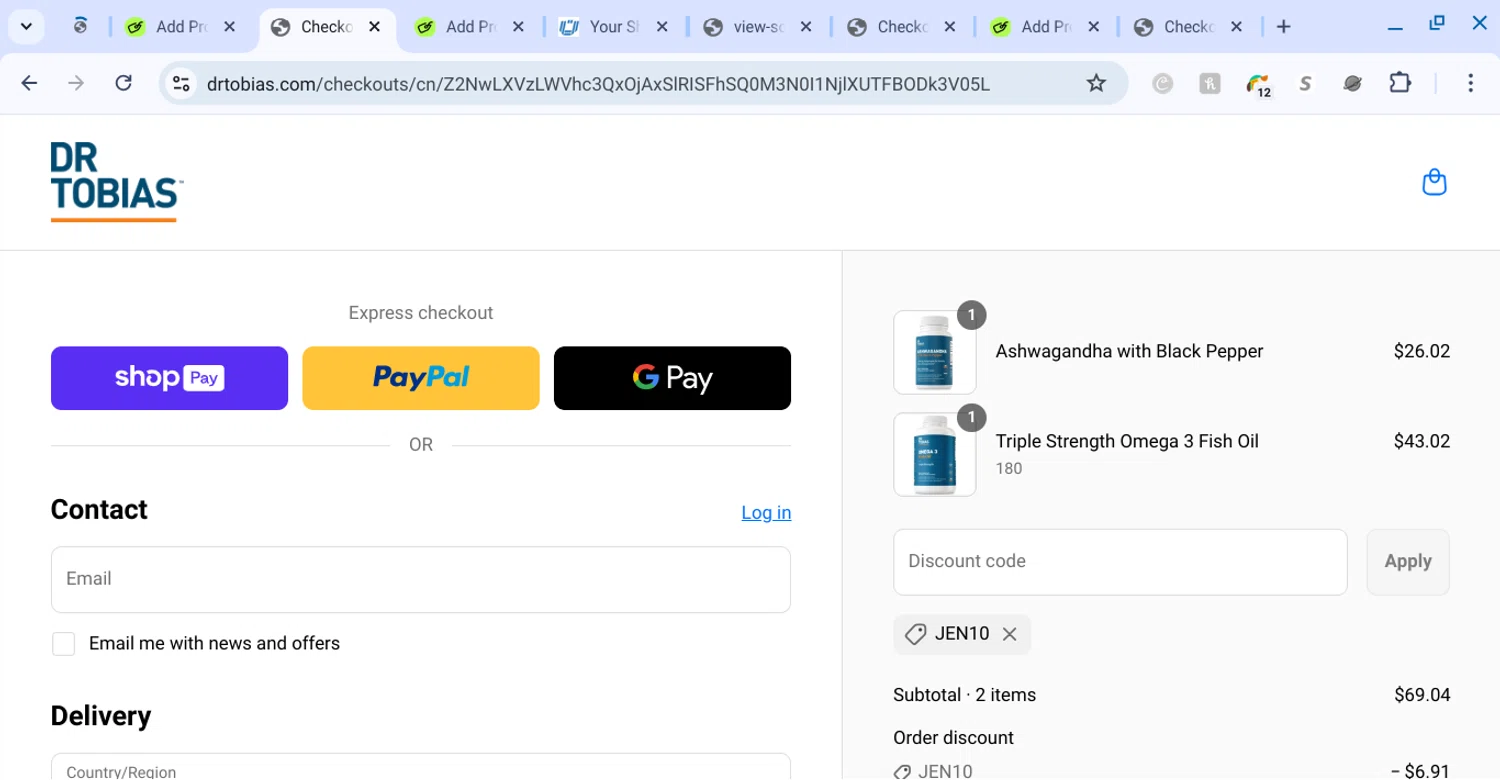Image resolution: width=1500 pixels, height=780 pixels.
Task: Click the grey square extension icon
Action: tap(1210, 84)
